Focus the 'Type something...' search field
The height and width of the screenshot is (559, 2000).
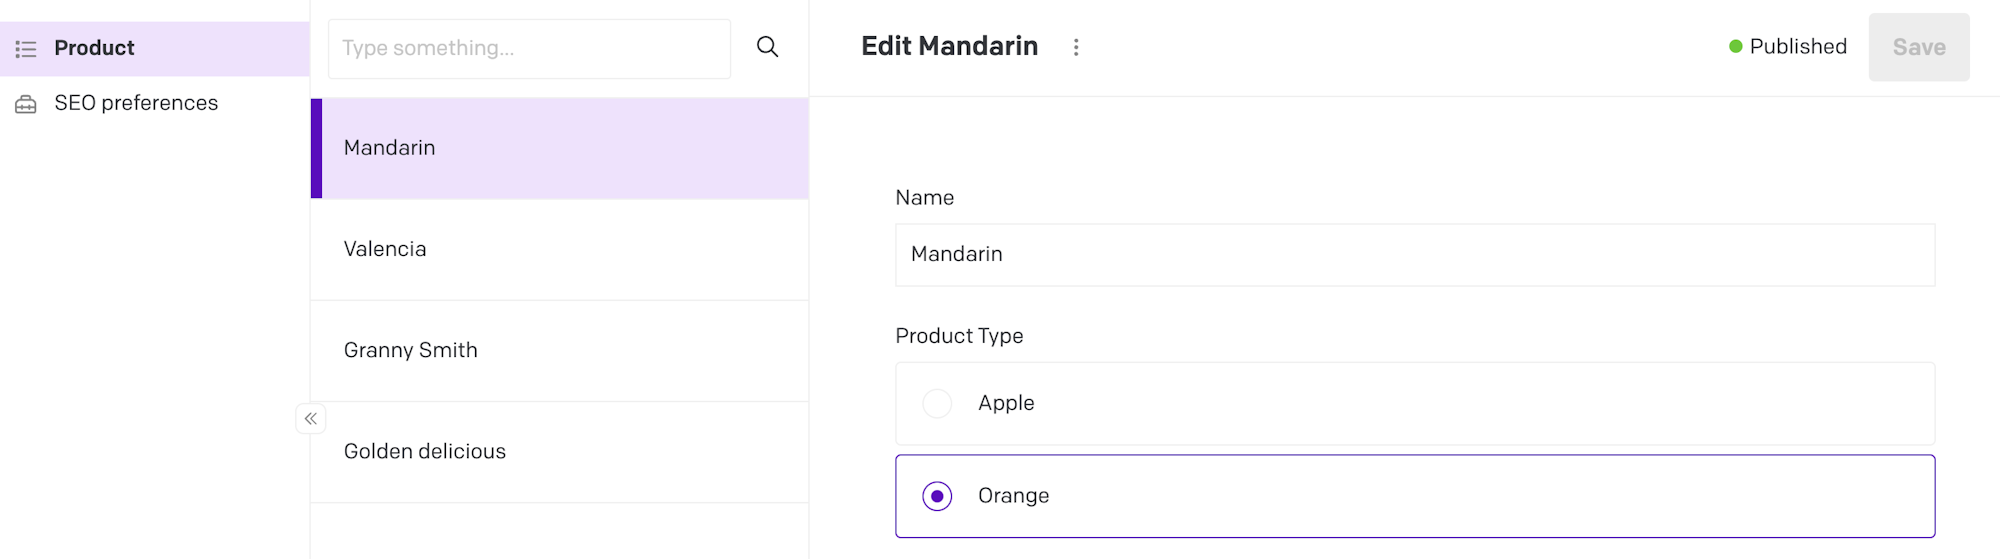coord(529,48)
